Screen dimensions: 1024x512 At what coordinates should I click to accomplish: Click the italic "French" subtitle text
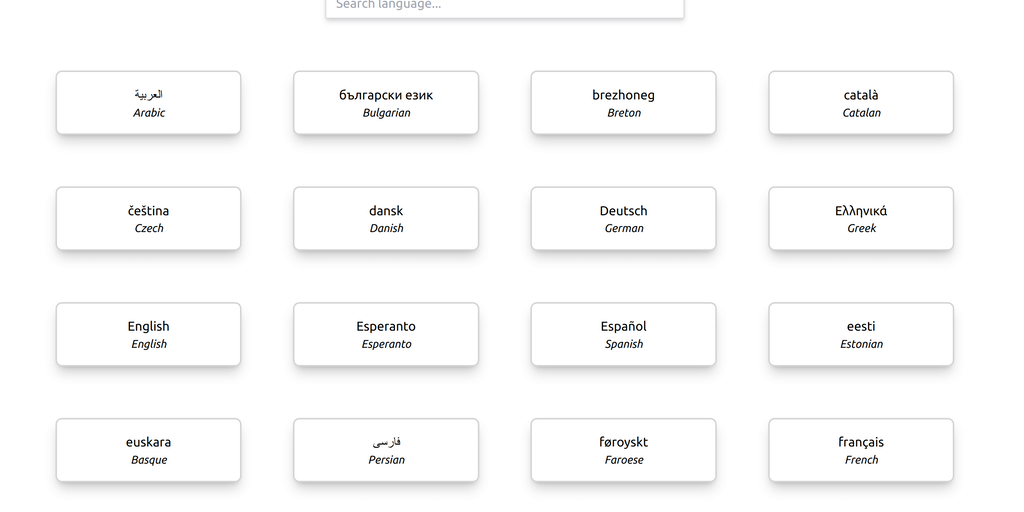click(x=861, y=461)
